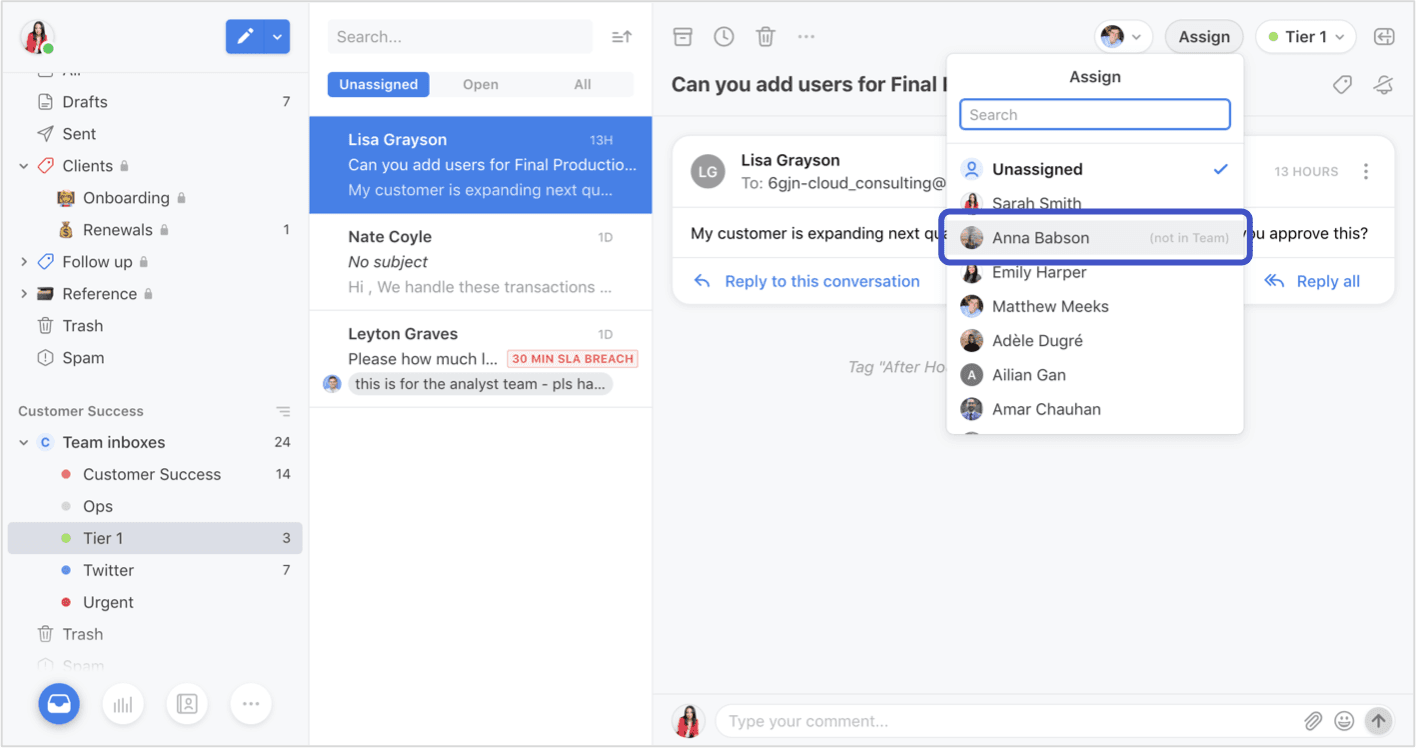Expand the Reference tag

coord(24,294)
